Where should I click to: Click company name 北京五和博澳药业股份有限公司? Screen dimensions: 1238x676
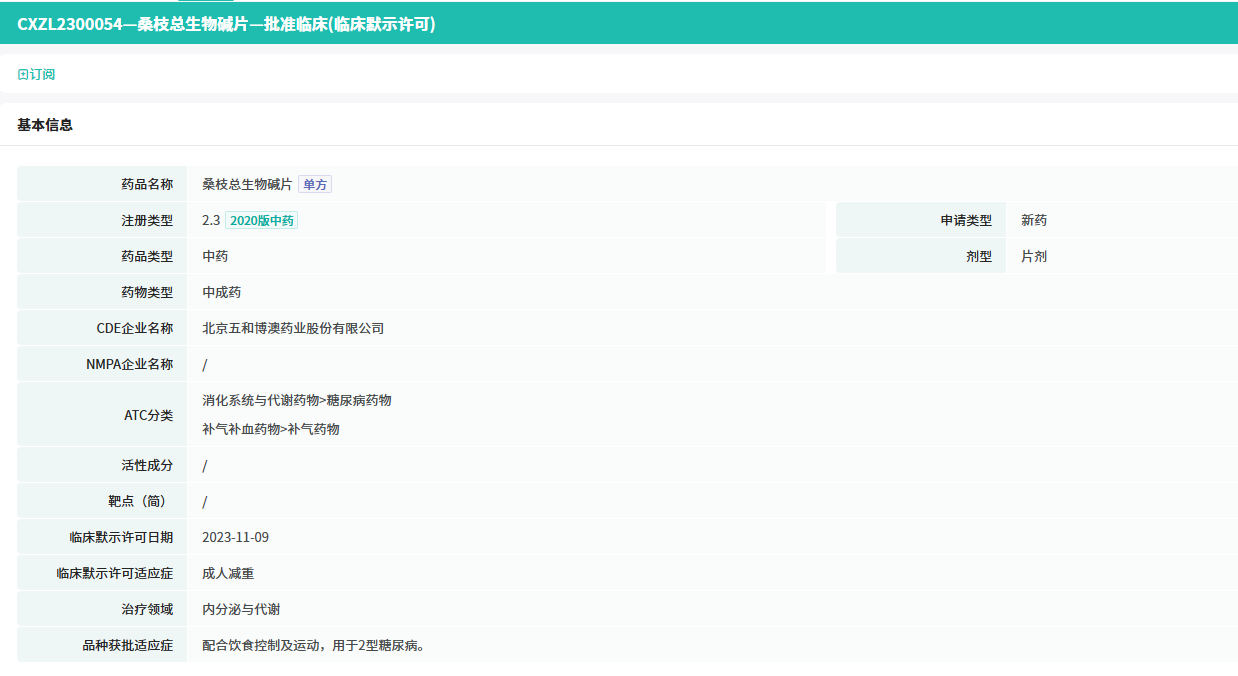tap(293, 328)
